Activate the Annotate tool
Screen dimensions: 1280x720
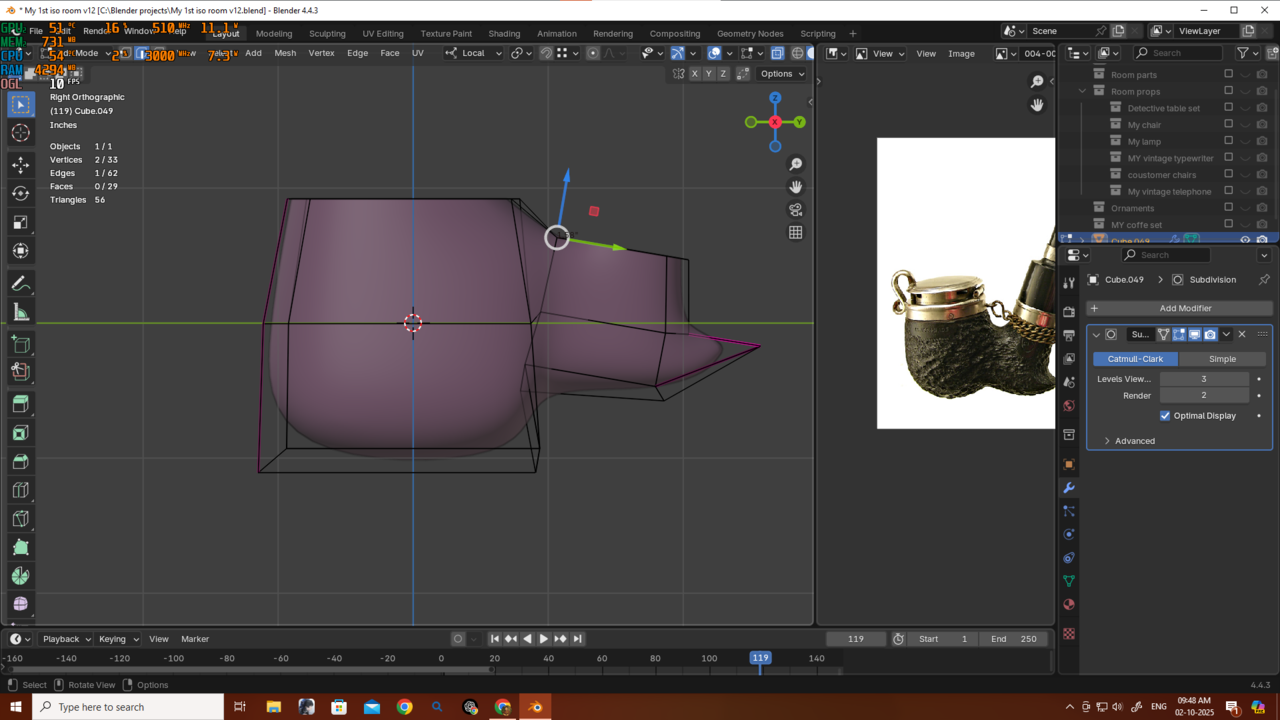pyautogui.click(x=20, y=284)
